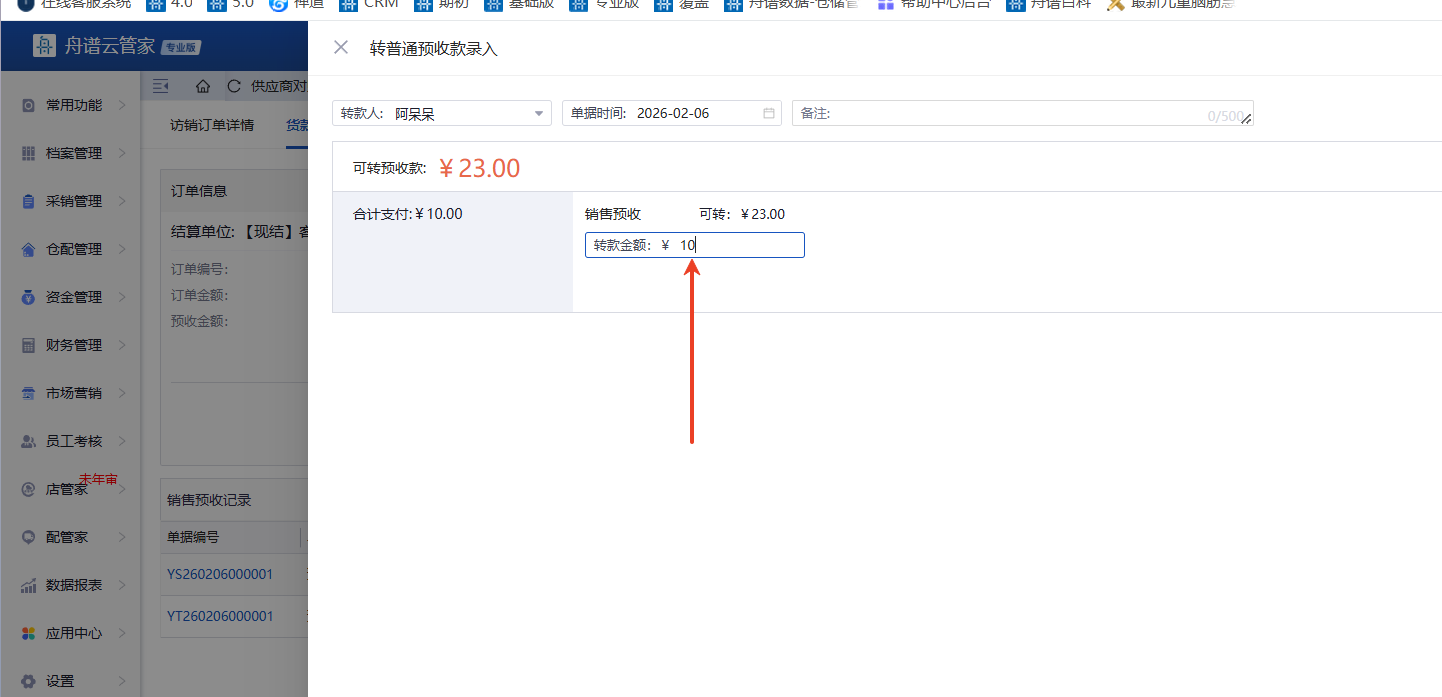
Task: Expand the 常用功能 menu
Action: 74,105
